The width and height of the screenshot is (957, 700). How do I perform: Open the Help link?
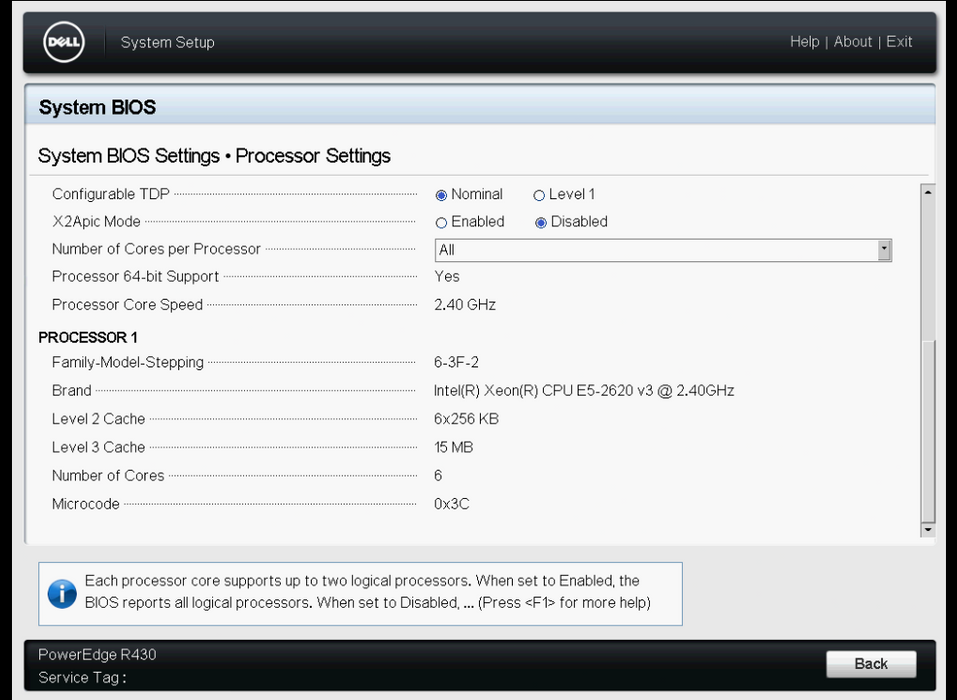(x=804, y=41)
